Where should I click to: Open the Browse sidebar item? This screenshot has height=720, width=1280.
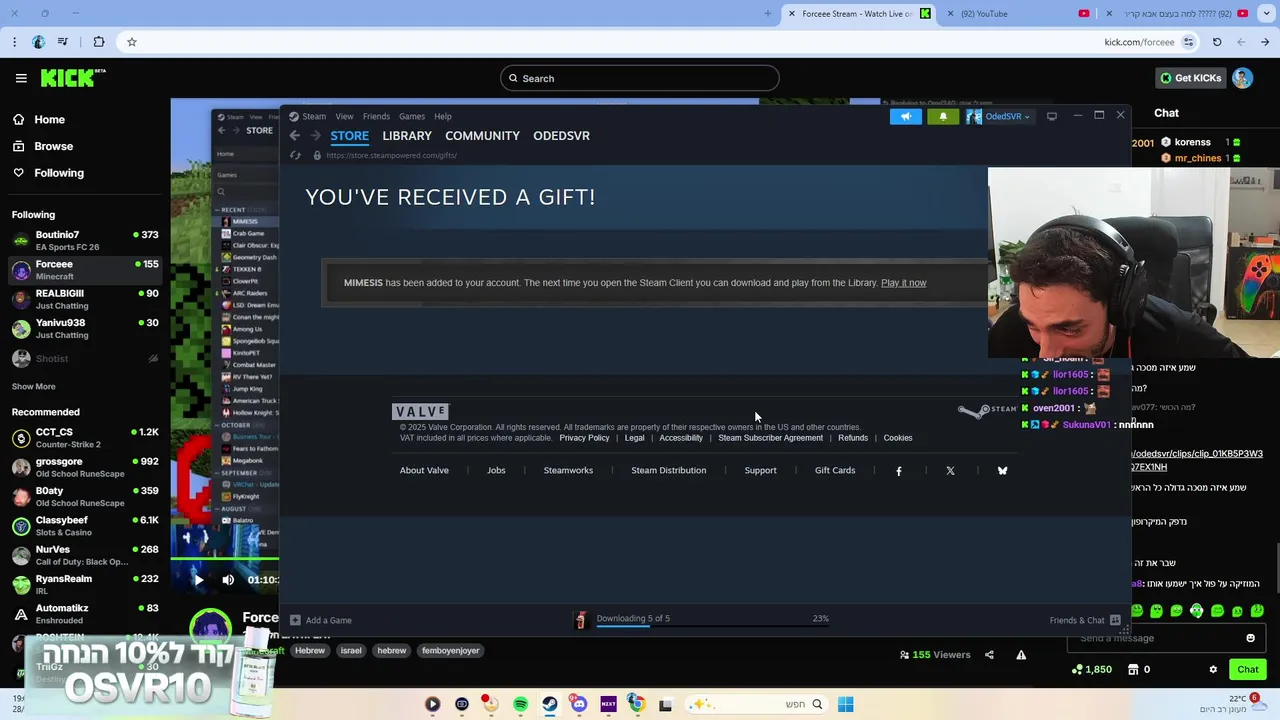53,146
